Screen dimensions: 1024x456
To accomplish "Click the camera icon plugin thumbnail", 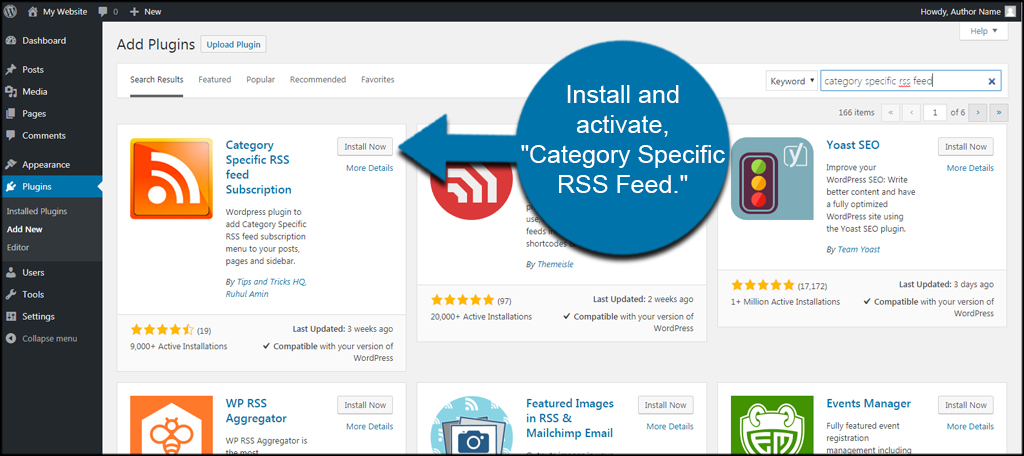I will (472, 425).
